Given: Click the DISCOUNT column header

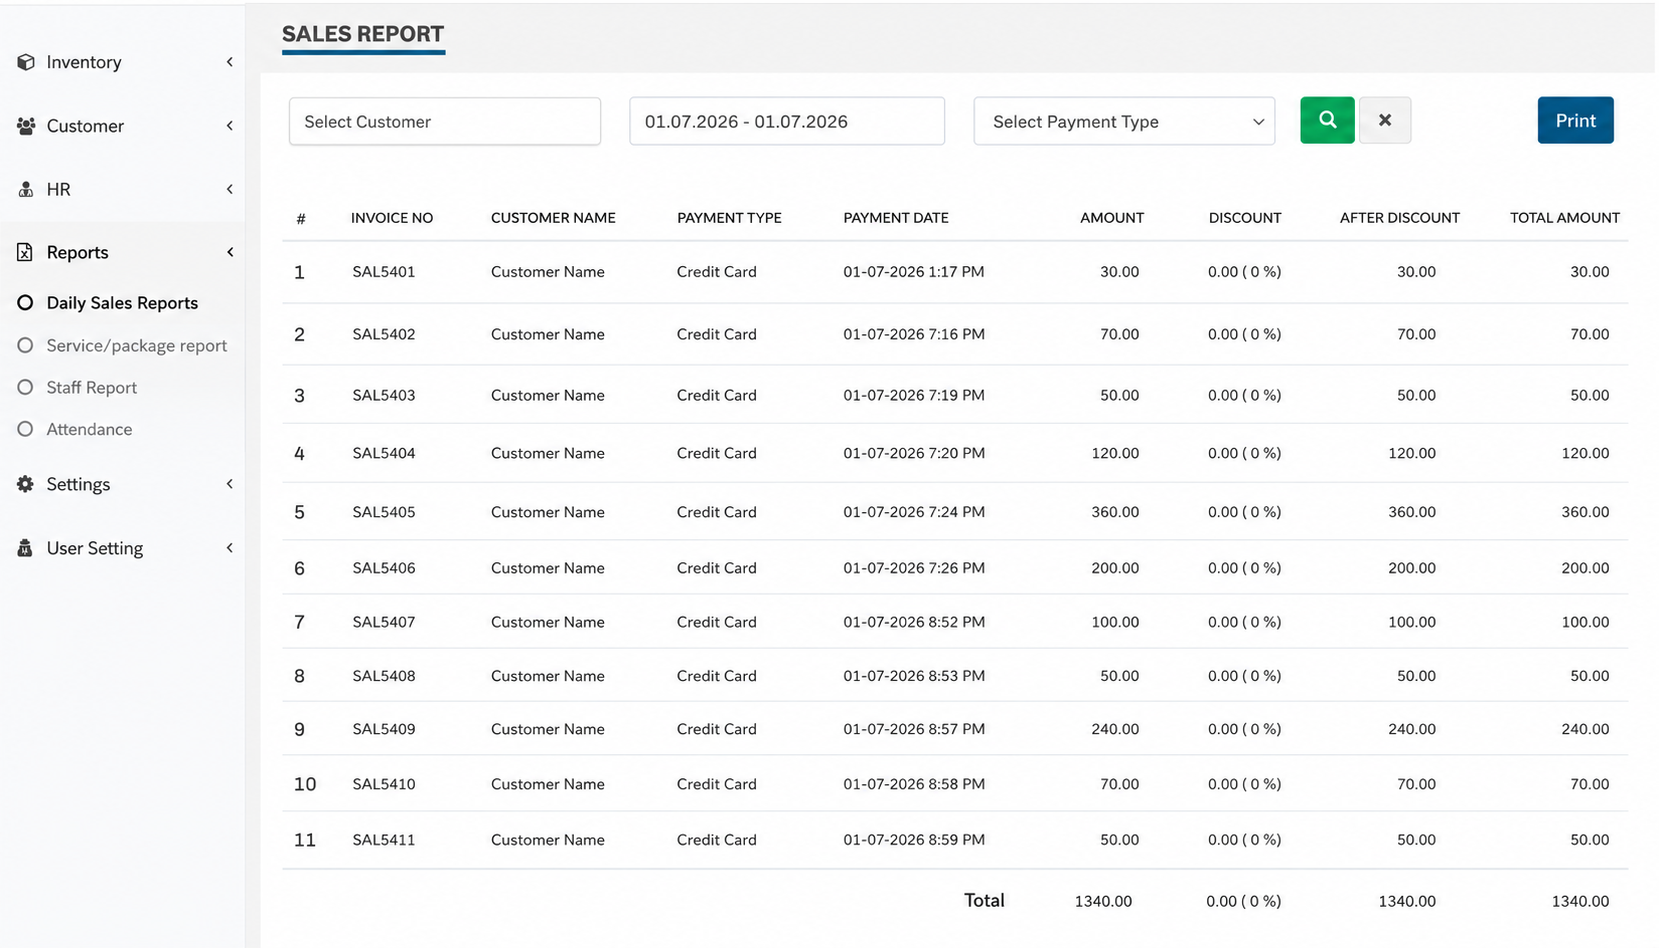Looking at the screenshot, I should click(1245, 218).
